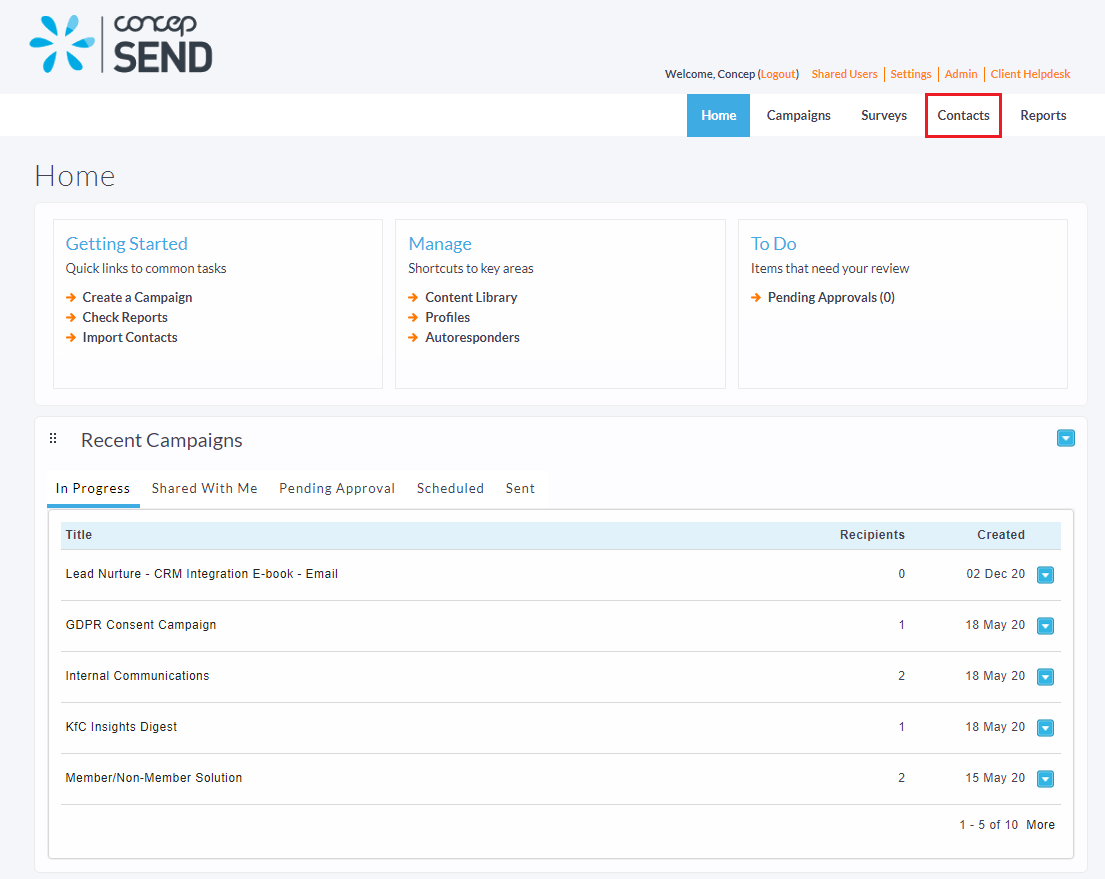This screenshot has width=1105, height=879.
Task: Click the arrow icon next to Check Reports
Action: (x=69, y=317)
